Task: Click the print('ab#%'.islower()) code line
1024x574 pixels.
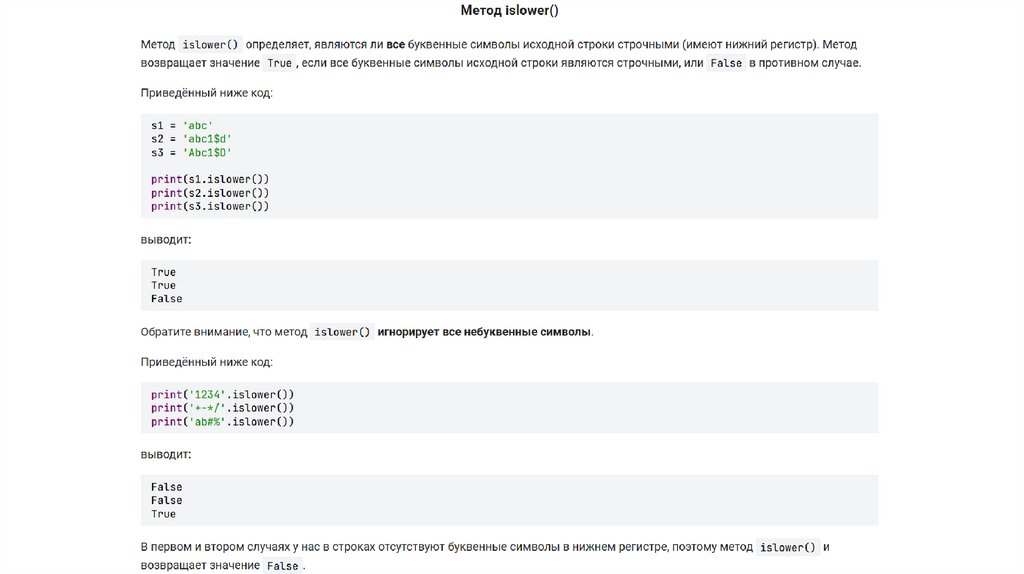Action: tap(222, 422)
